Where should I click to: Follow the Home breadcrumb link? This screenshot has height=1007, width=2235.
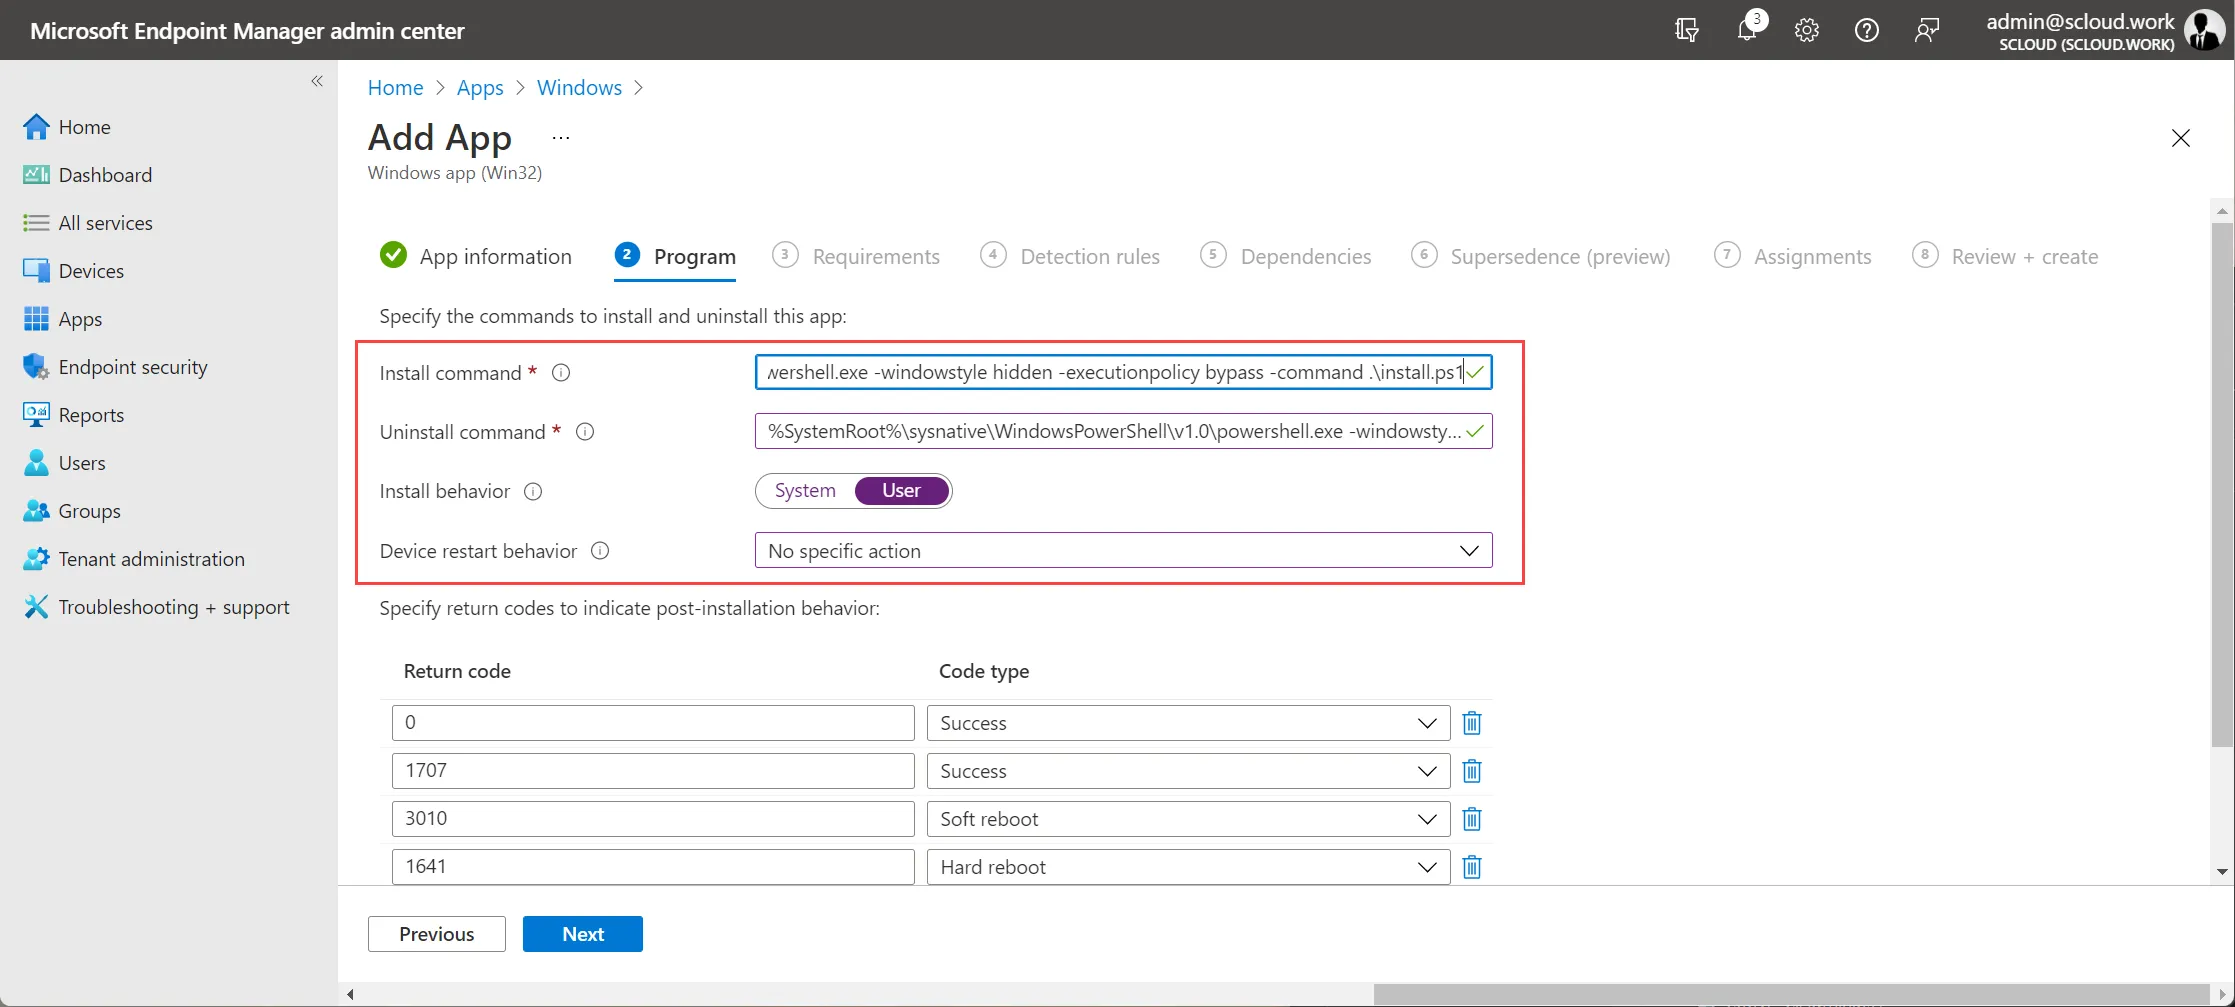tap(396, 88)
